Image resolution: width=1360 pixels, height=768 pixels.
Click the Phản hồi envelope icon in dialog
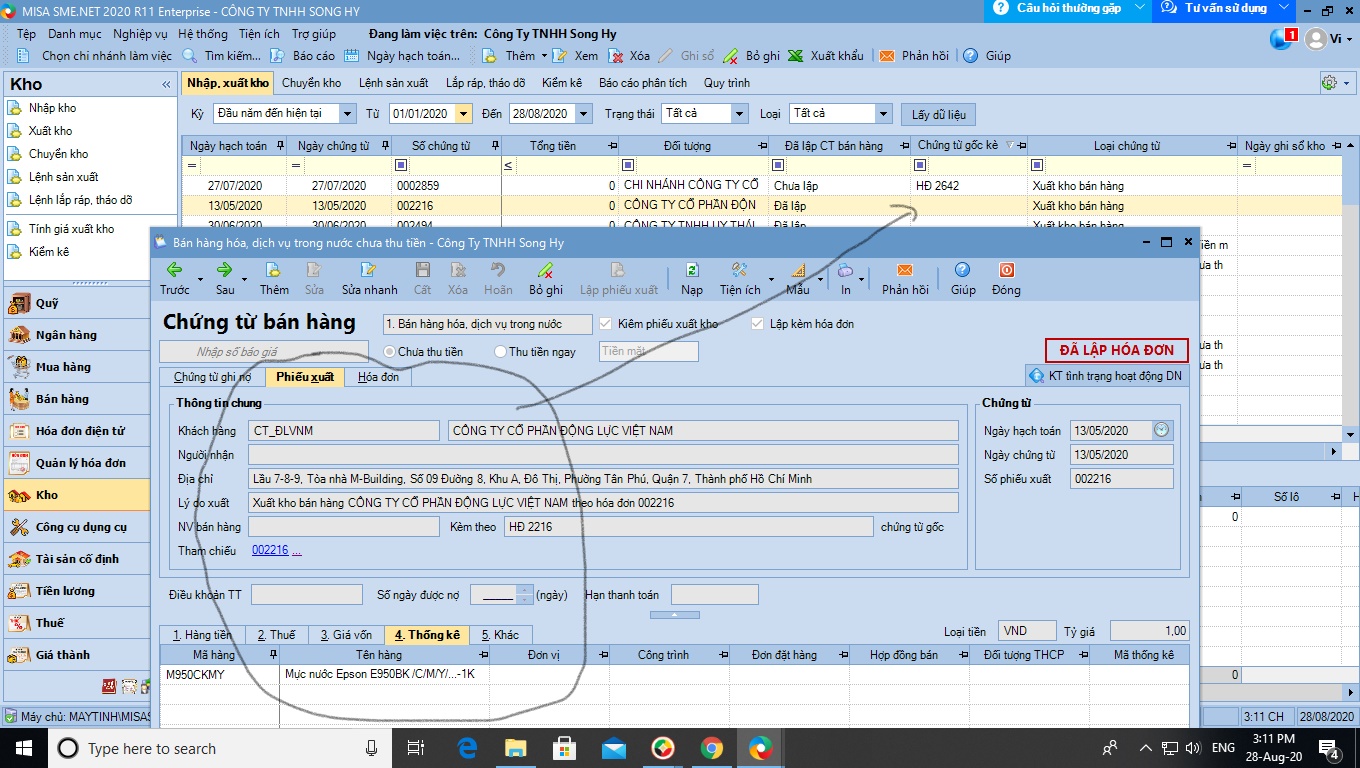point(904,271)
